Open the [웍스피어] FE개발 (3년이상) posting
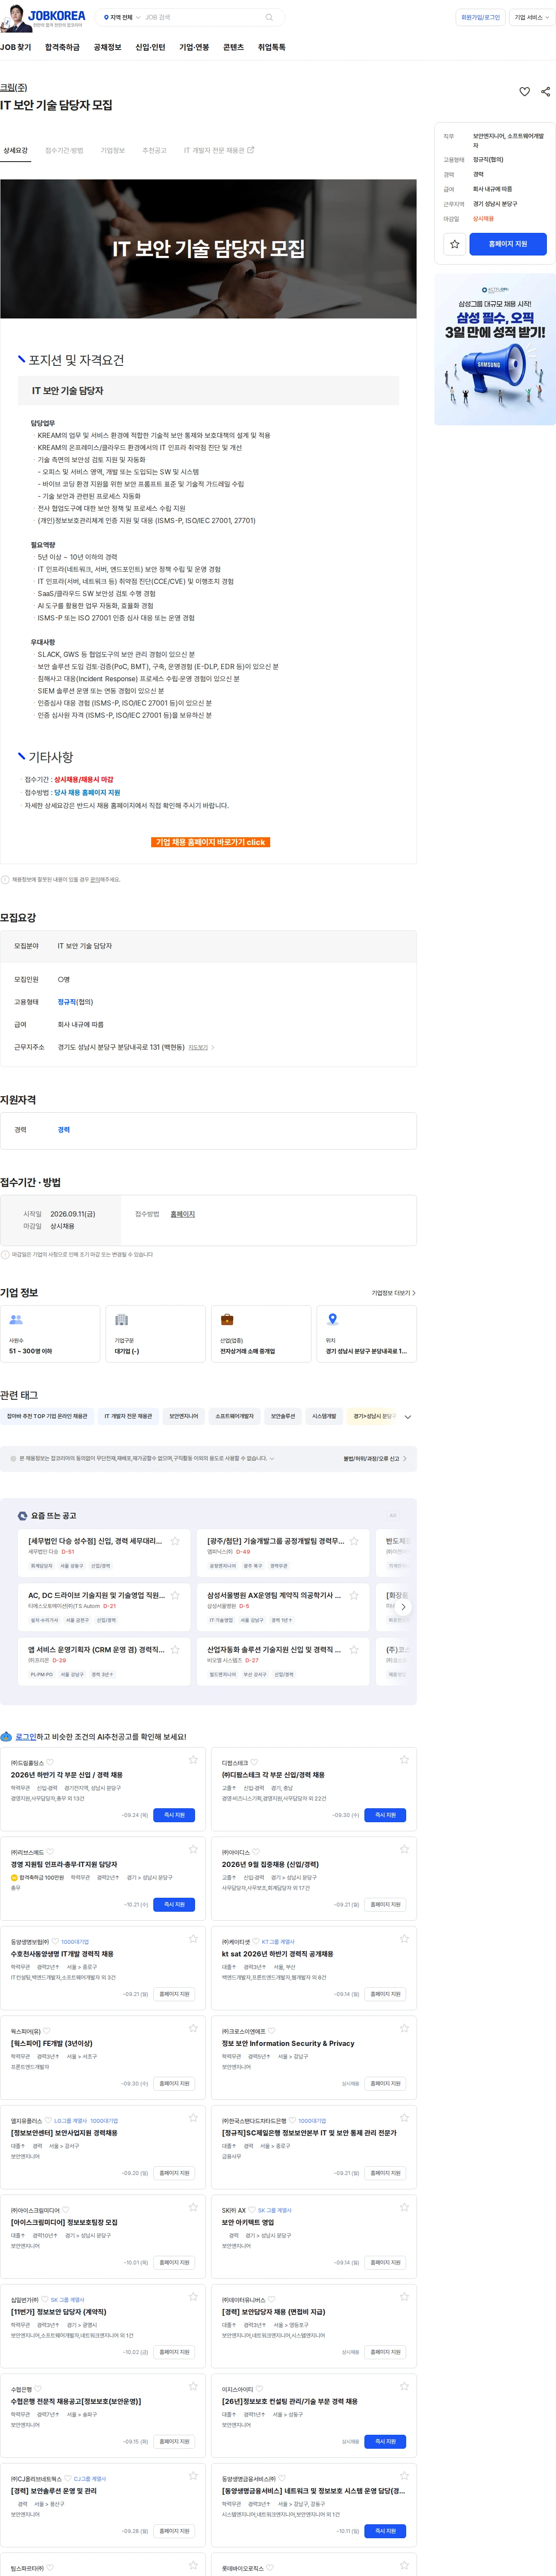The height and width of the screenshot is (2576, 556). coord(52,2043)
